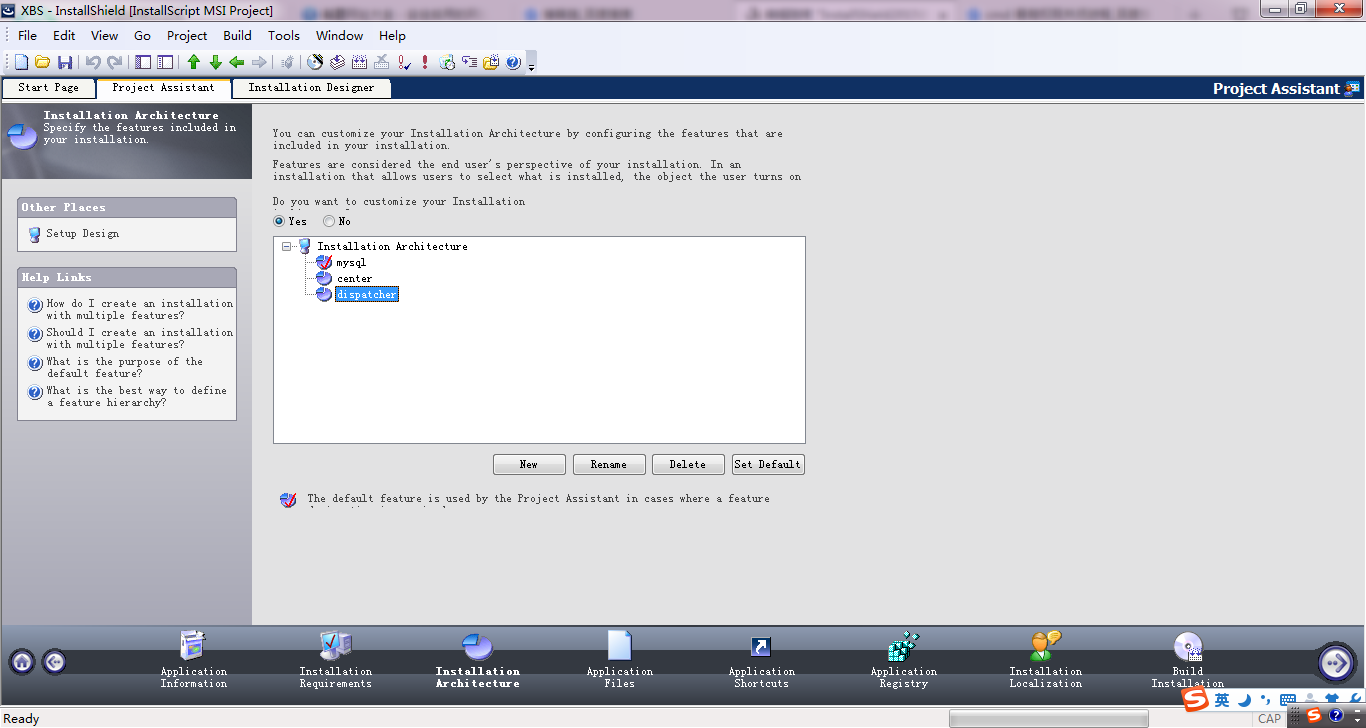Open a project with the folder icon
1366x728 pixels.
click(x=42, y=62)
